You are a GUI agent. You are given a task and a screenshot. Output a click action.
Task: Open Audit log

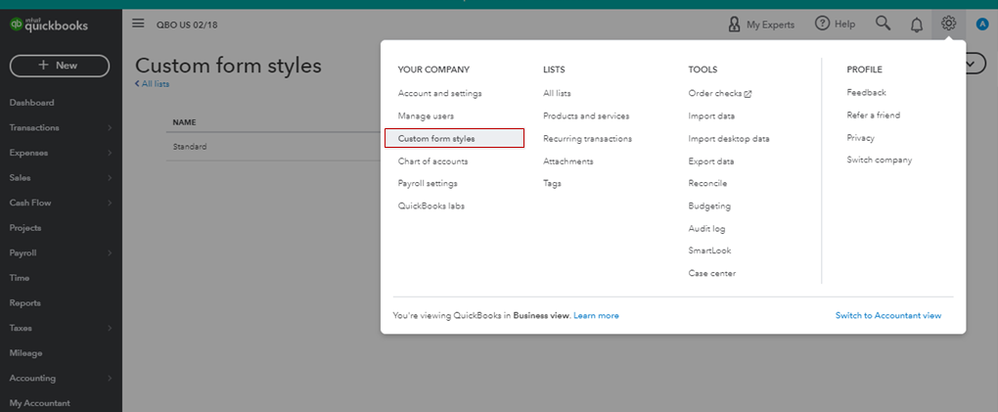(x=706, y=229)
